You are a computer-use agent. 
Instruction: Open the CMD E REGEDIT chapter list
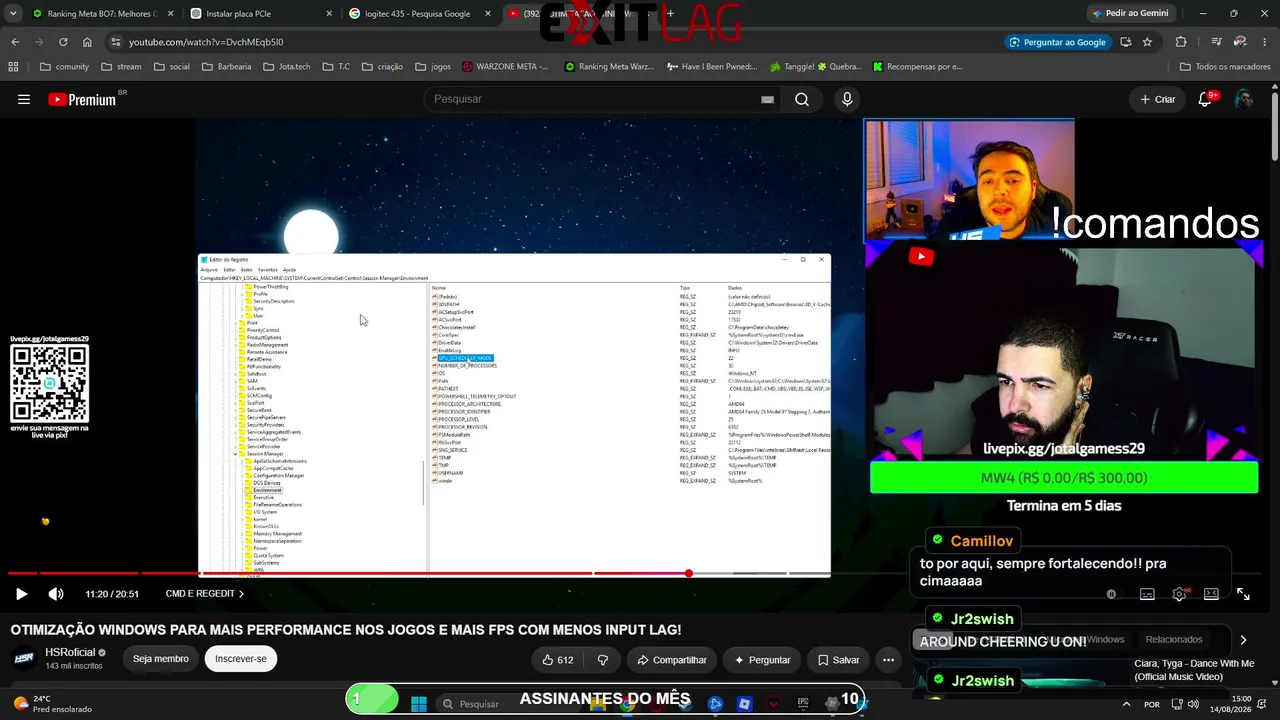point(205,594)
